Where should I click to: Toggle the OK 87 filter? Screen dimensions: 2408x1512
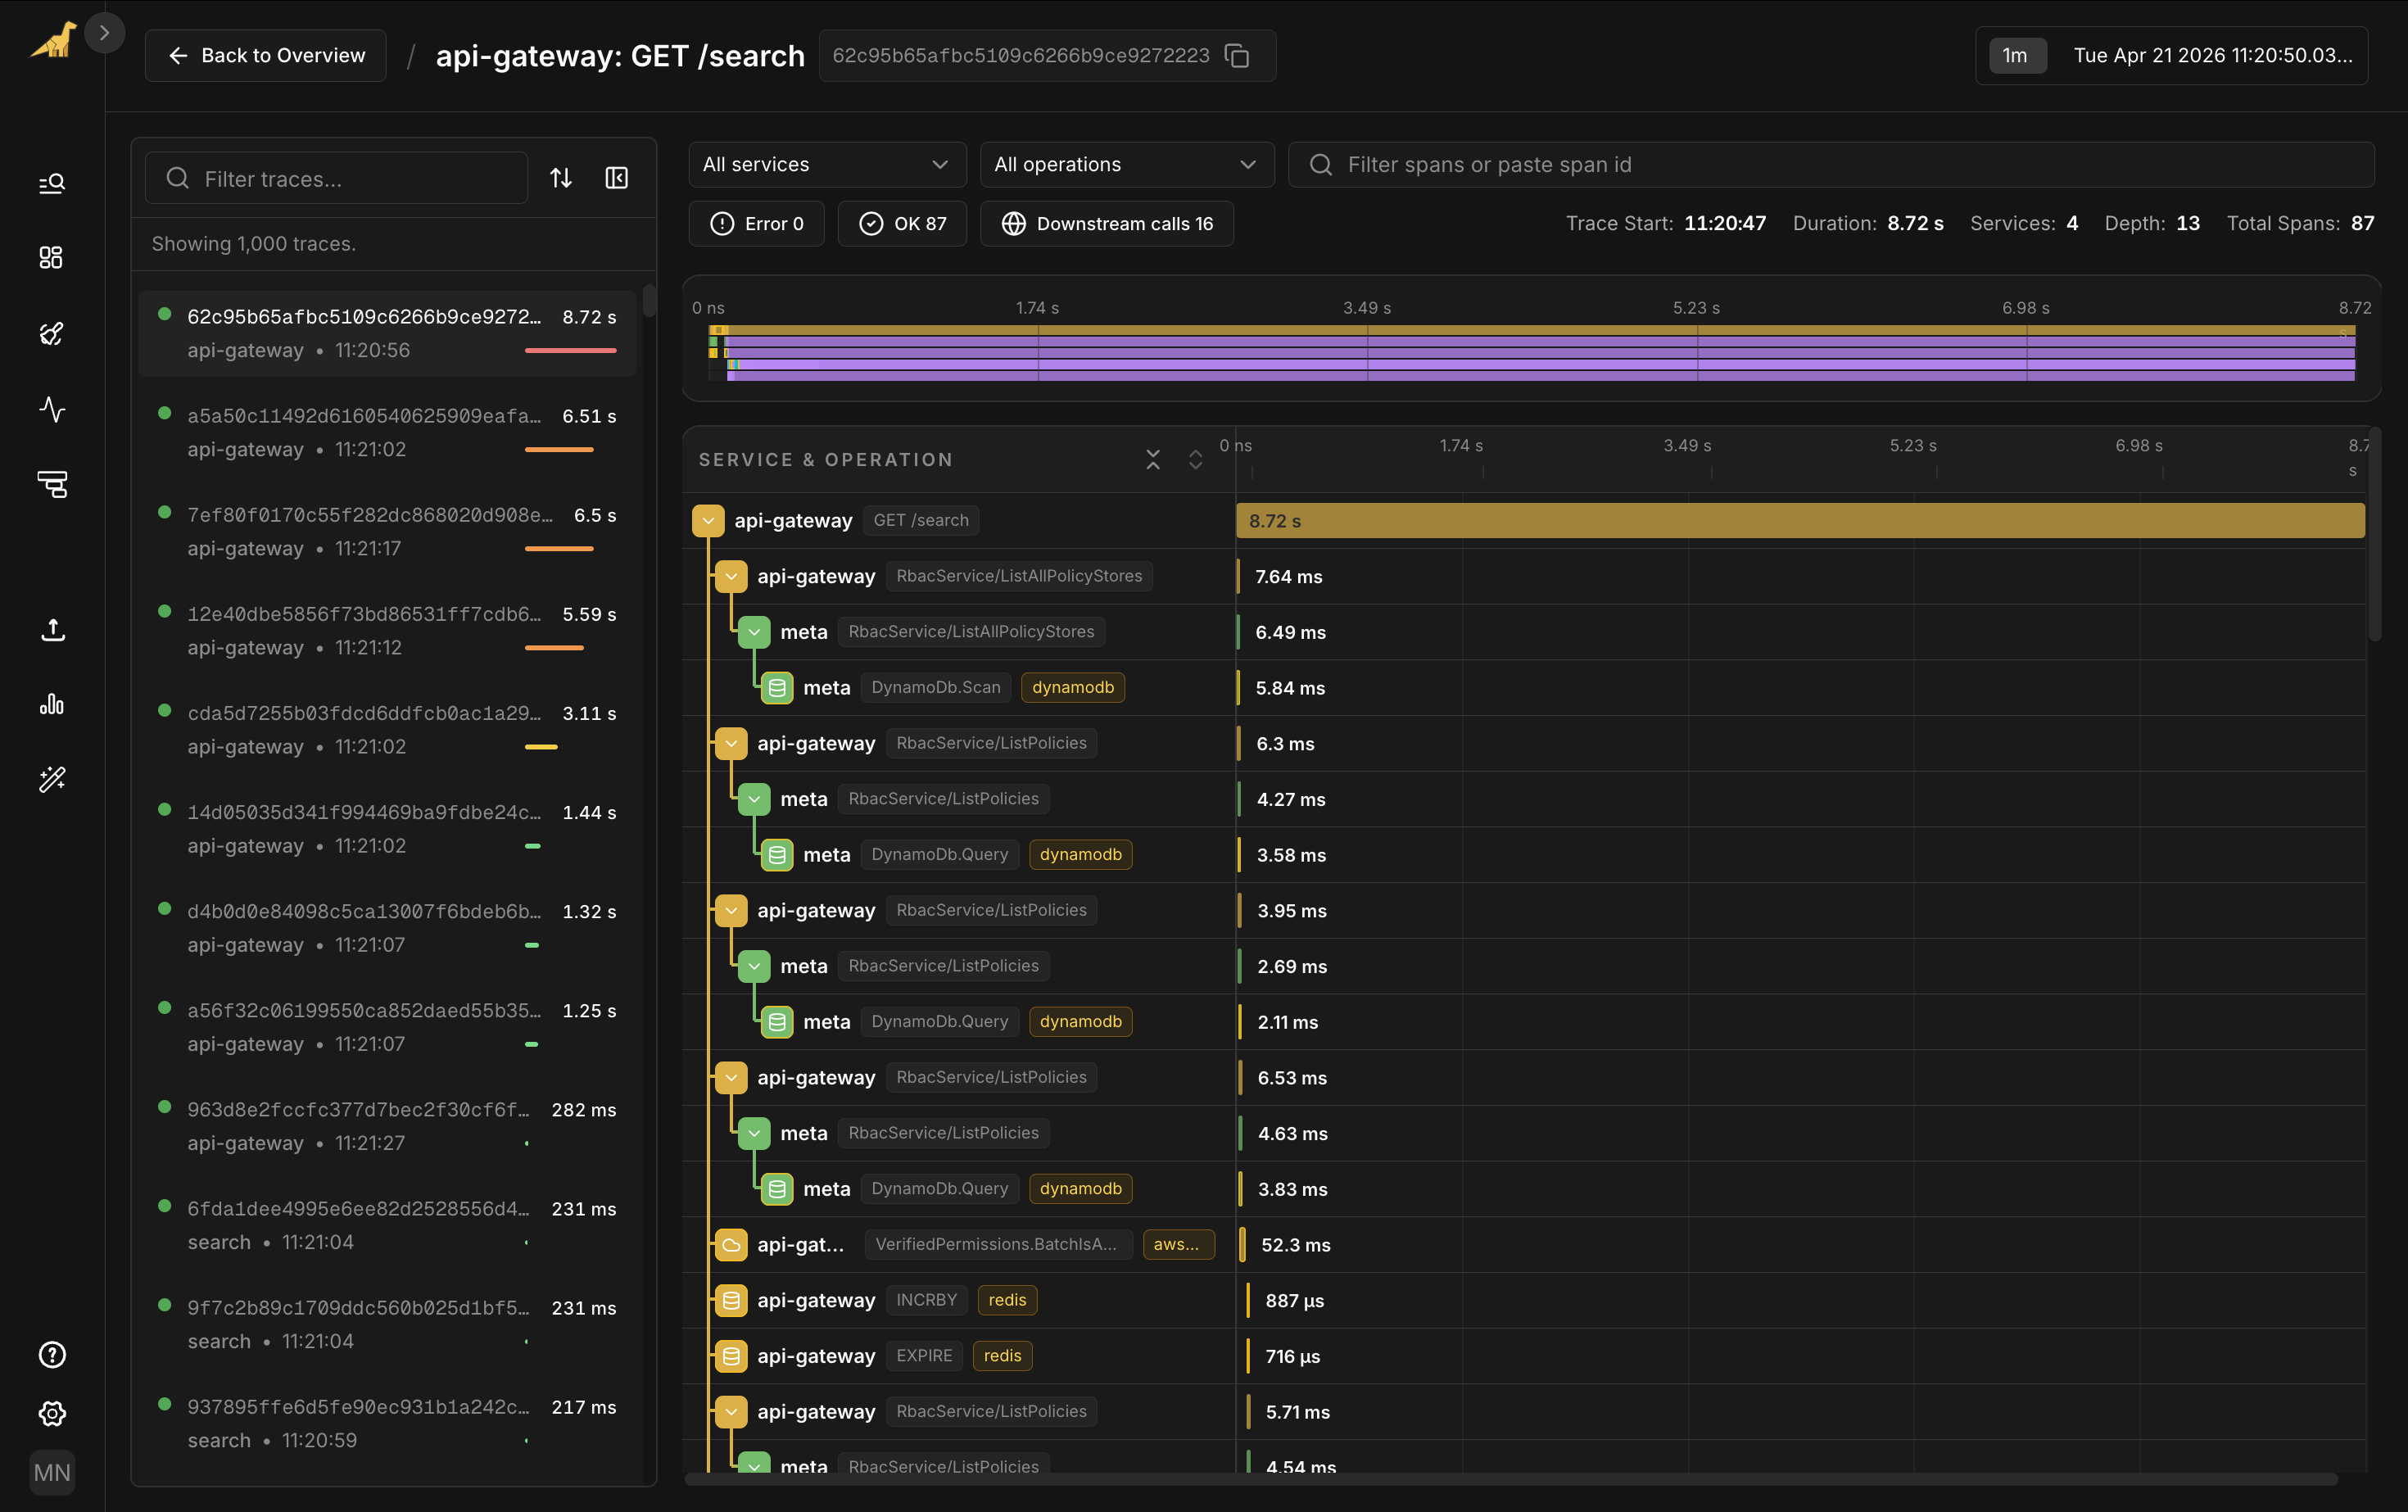(902, 224)
